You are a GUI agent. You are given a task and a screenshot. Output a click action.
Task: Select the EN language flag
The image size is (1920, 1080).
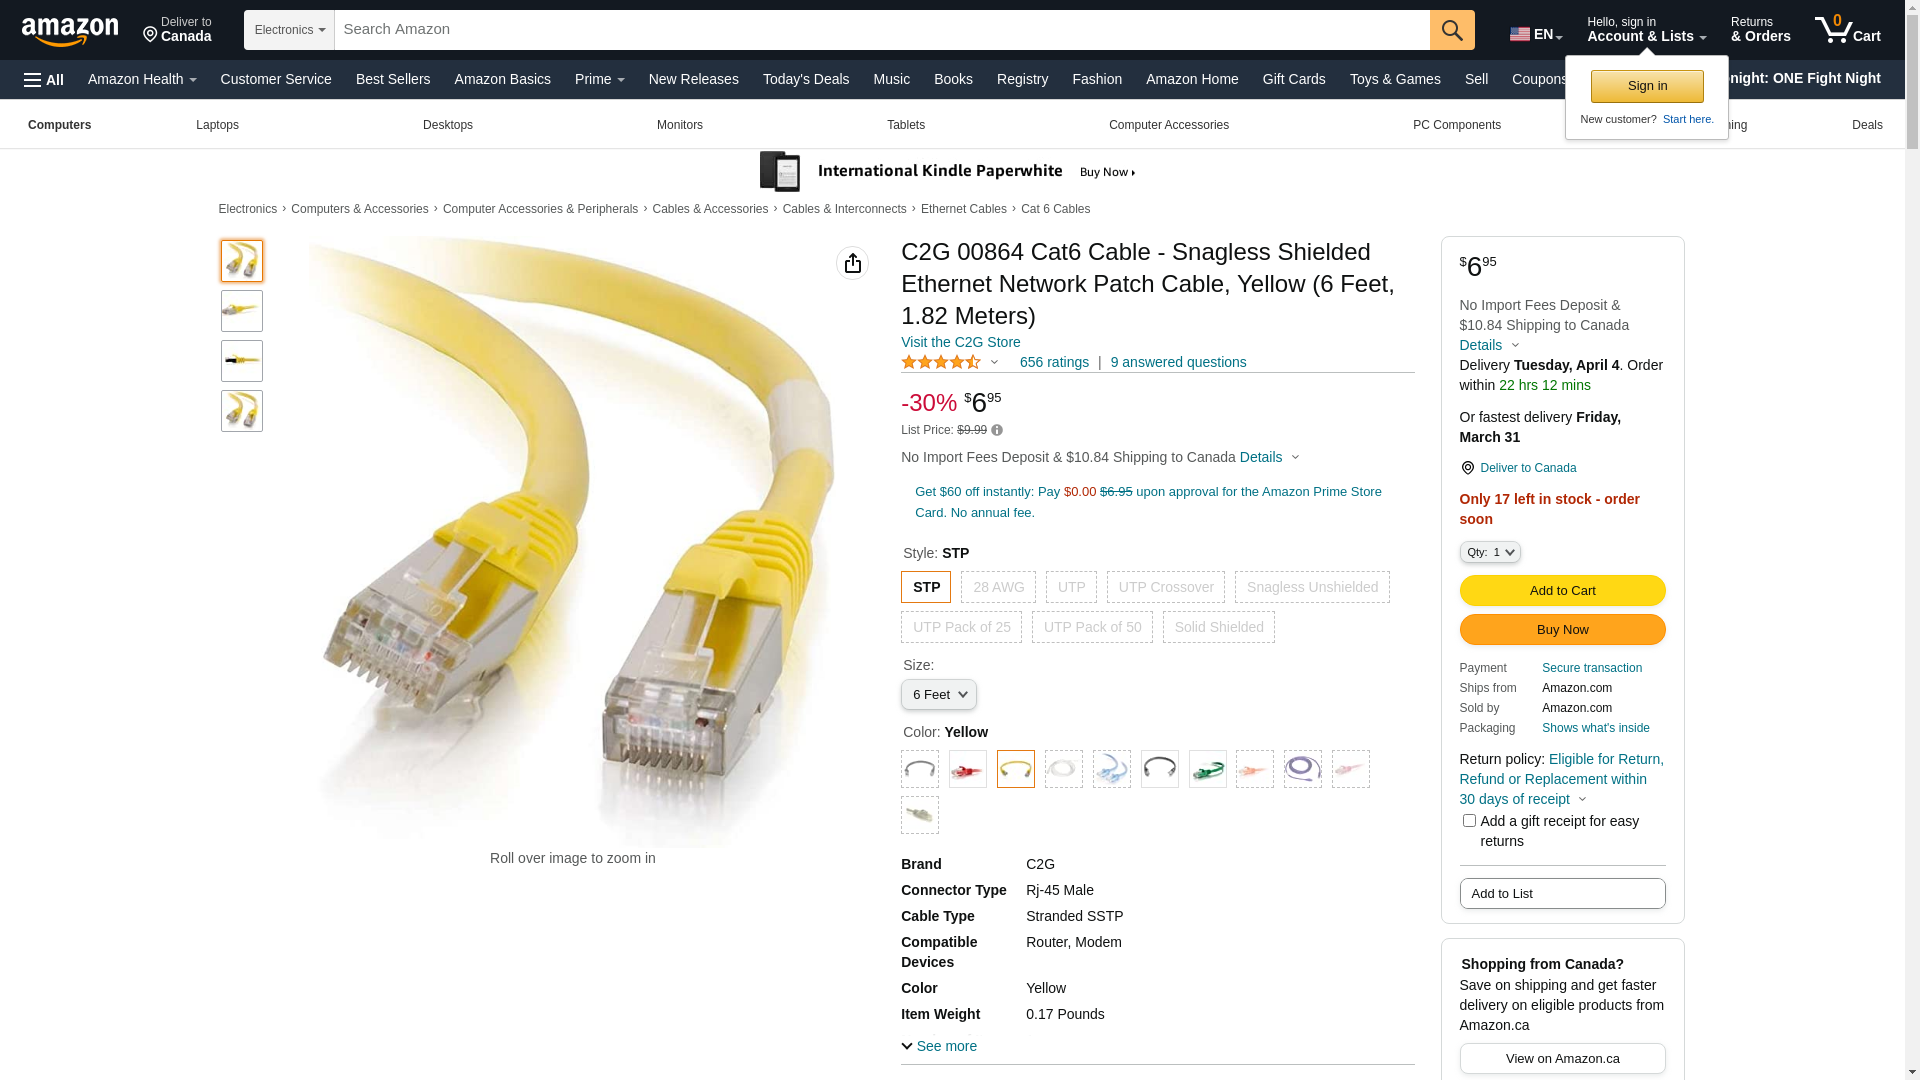point(1520,34)
